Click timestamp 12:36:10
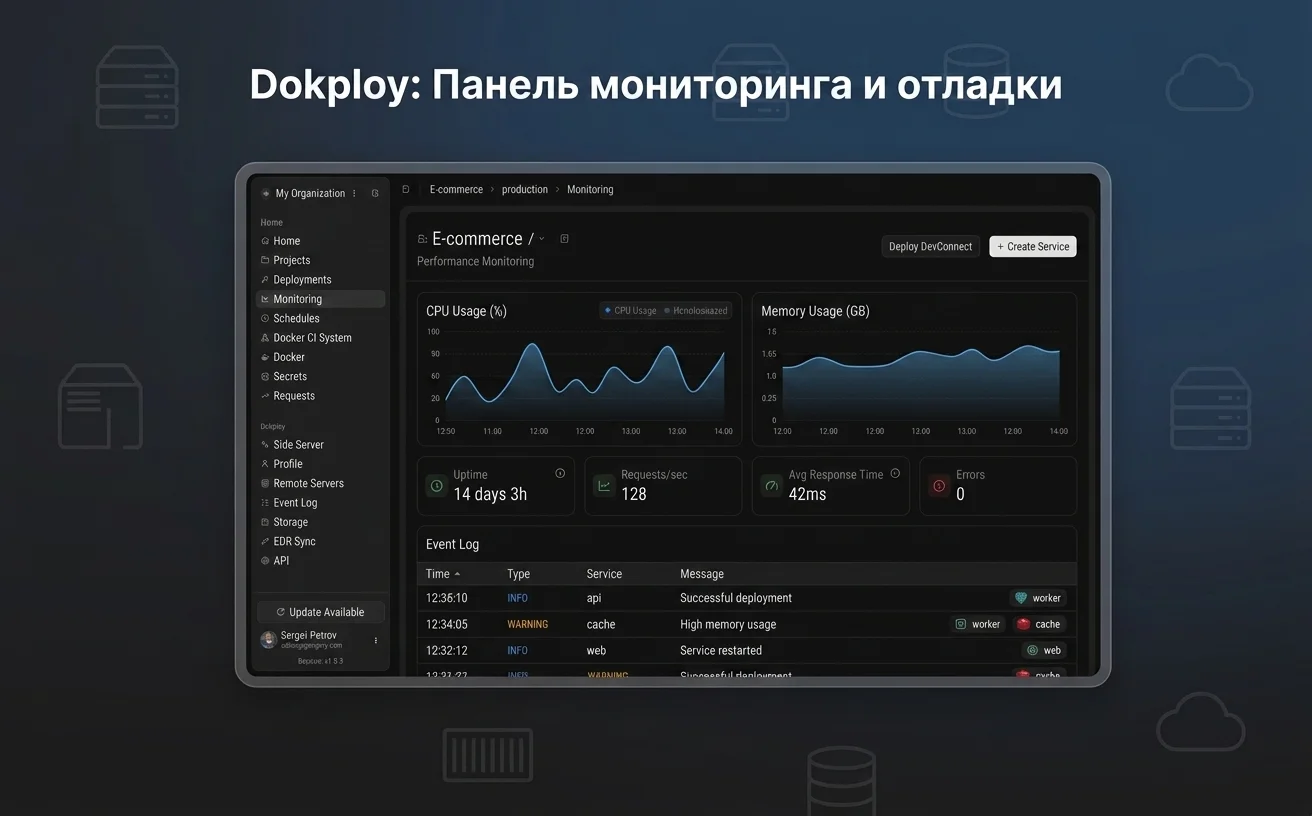Viewport: 1312px width, 816px height. coord(447,598)
